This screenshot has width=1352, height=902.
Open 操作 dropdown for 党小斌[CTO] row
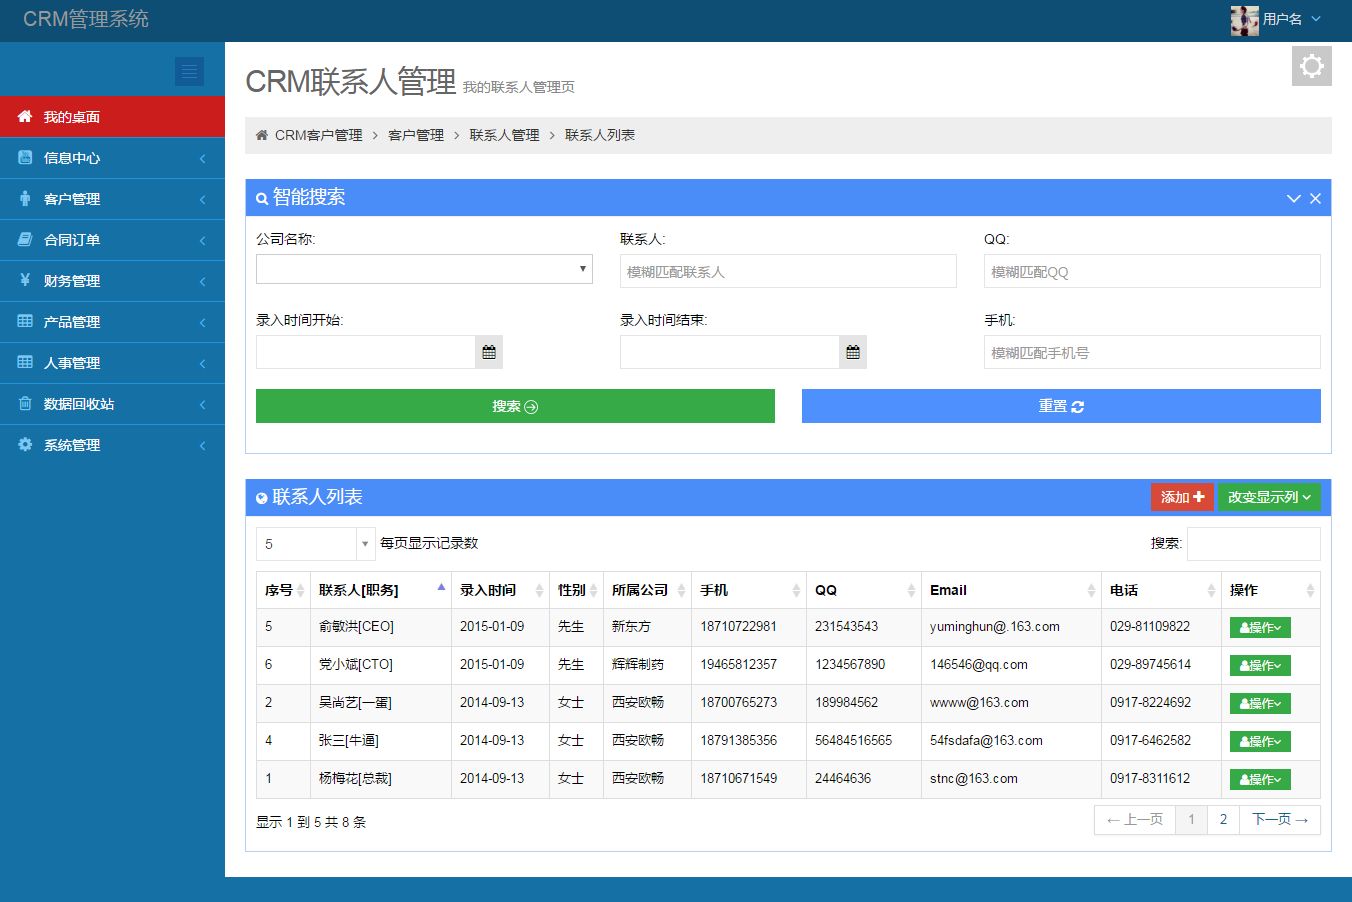[x=1260, y=665]
